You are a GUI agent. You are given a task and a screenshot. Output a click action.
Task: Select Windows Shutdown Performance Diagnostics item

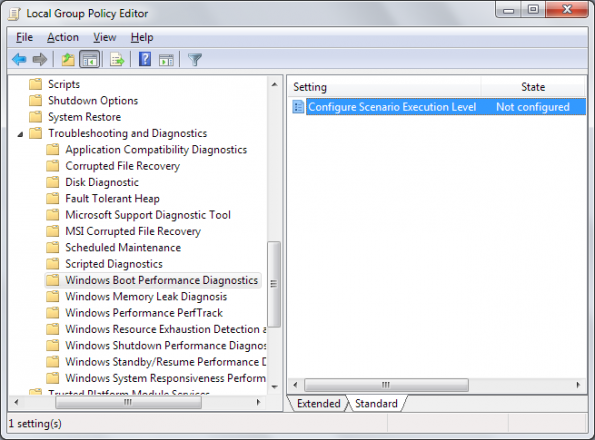pyautogui.click(x=165, y=345)
